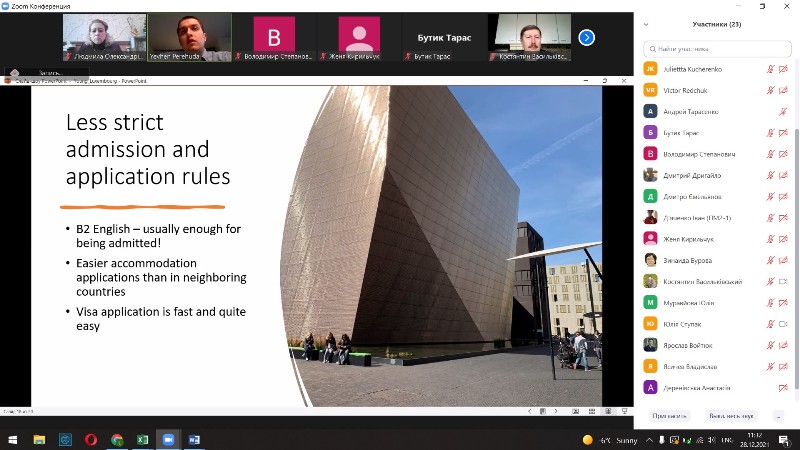Open Word from the taskbar

[x=194, y=439]
